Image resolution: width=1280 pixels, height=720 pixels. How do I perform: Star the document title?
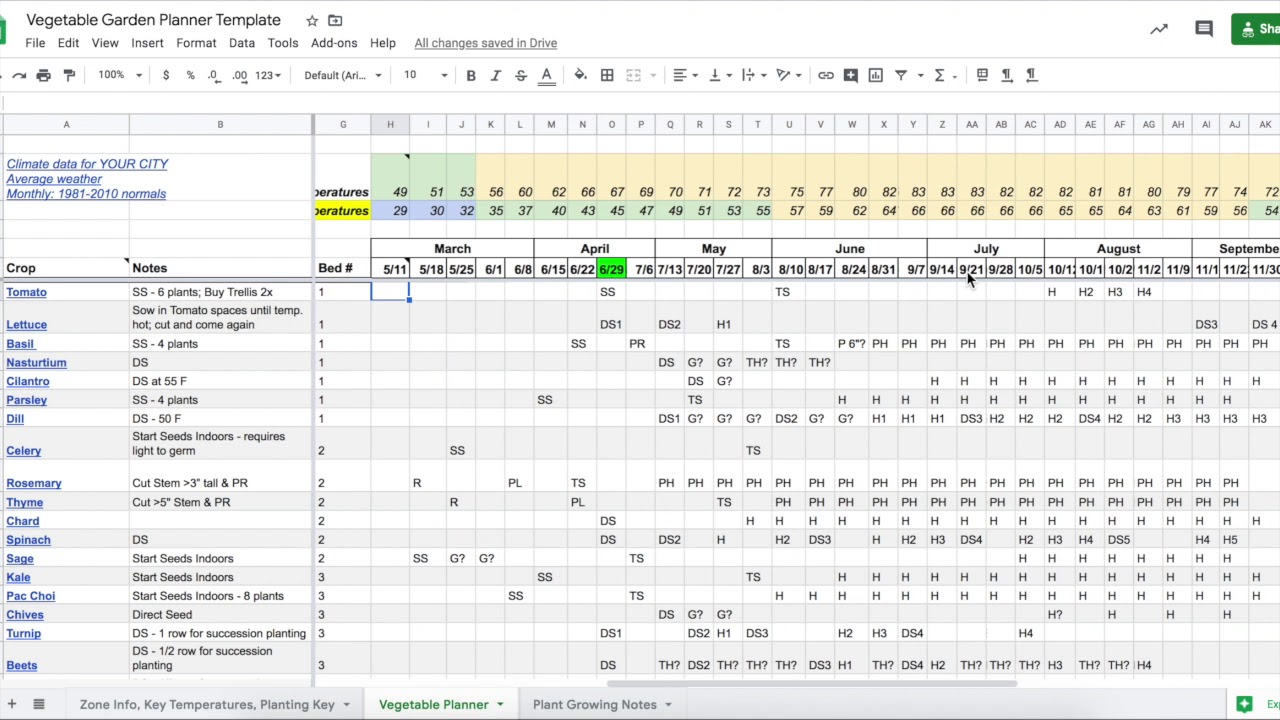point(312,20)
